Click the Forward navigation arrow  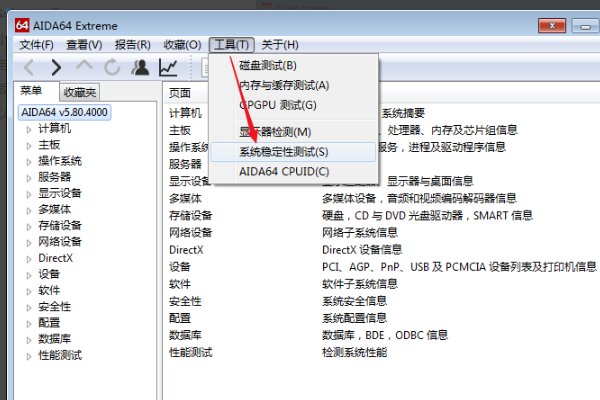(x=56, y=68)
